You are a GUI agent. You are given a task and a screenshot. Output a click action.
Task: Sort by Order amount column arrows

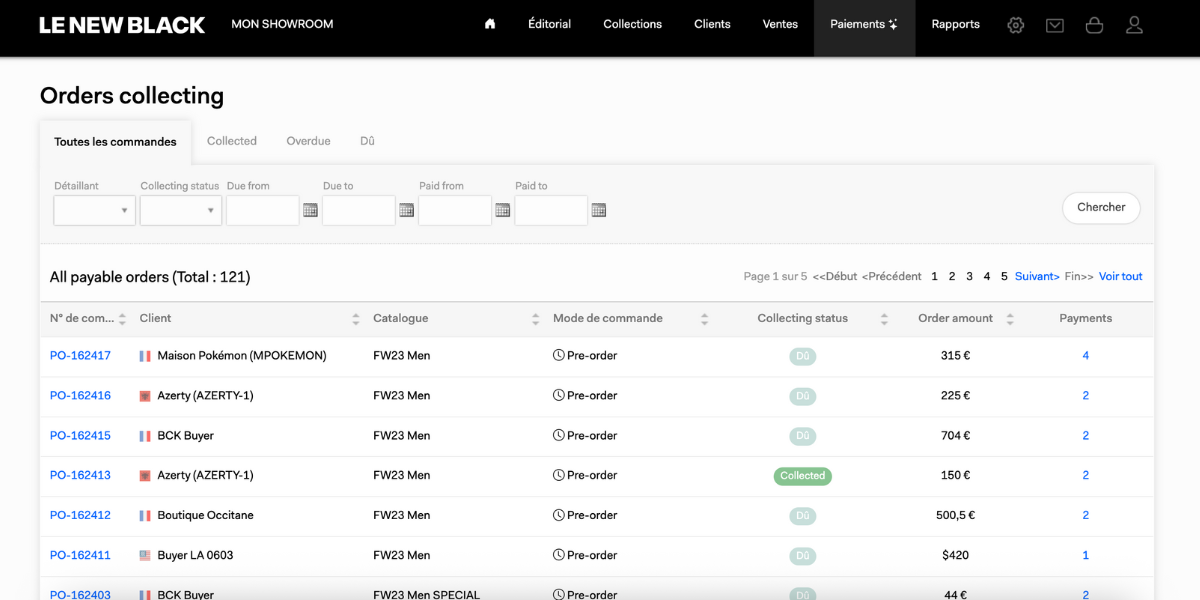[x=1010, y=319]
